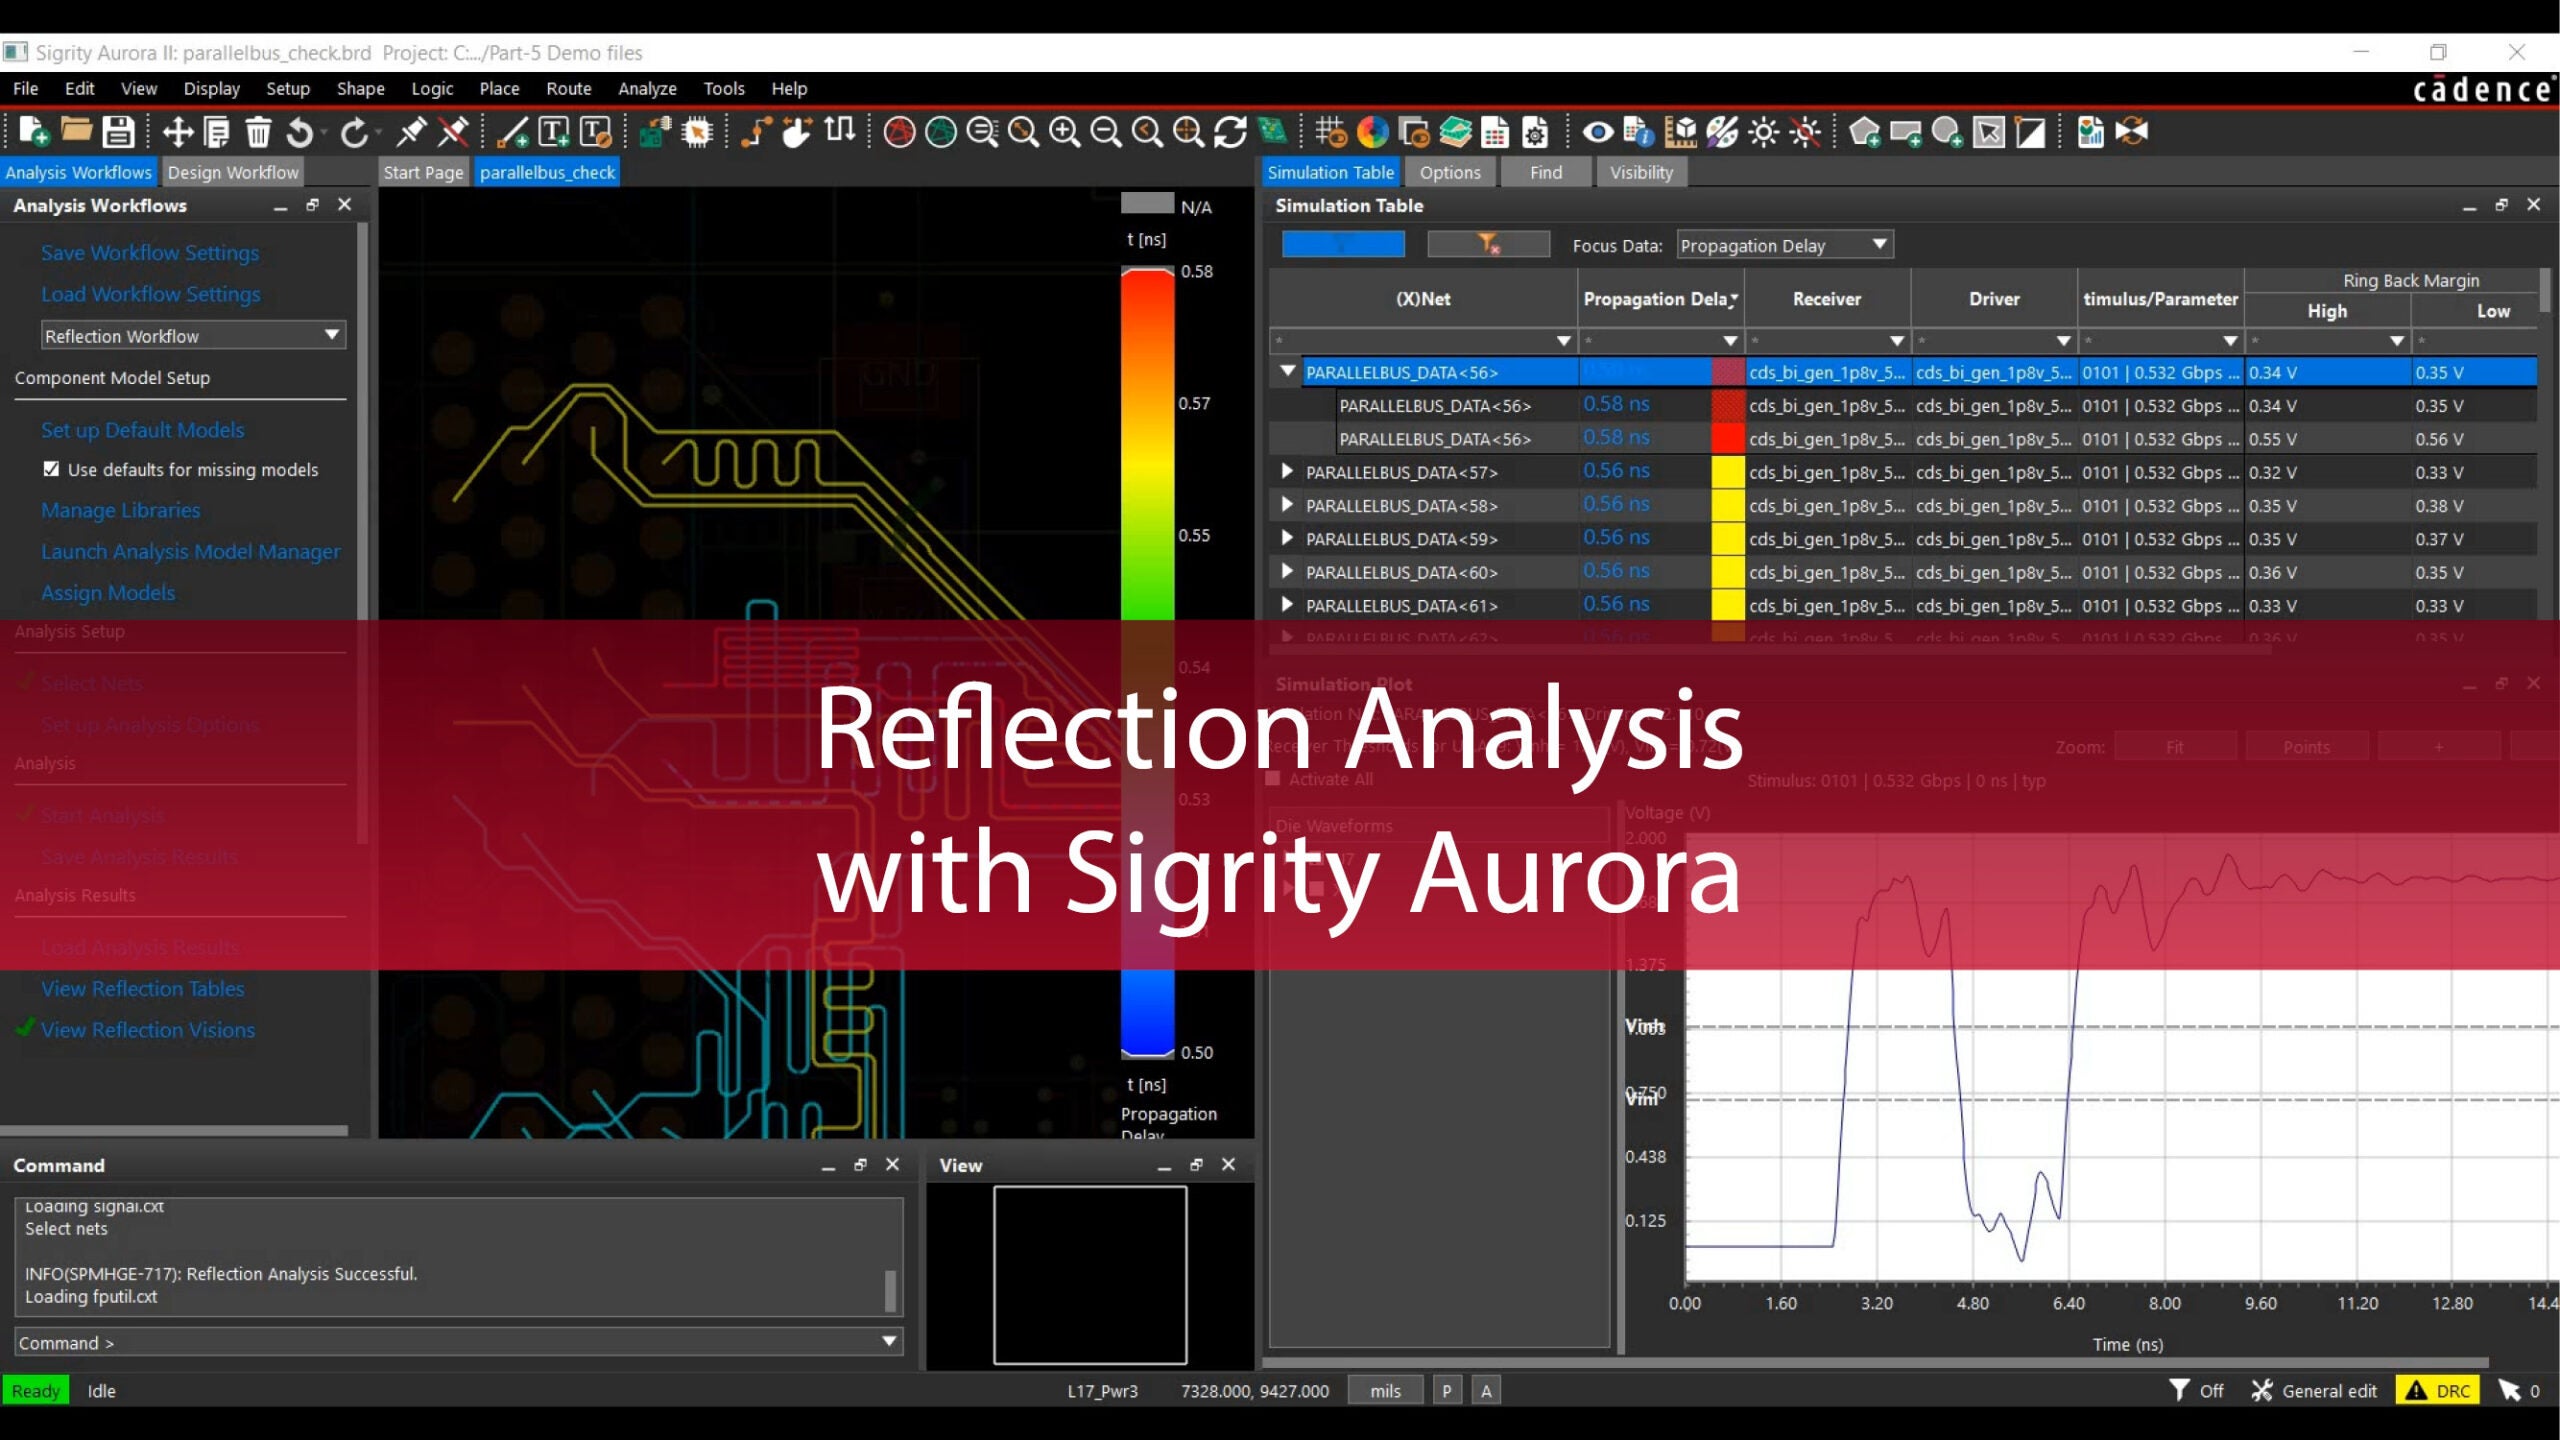Click the Redo arrow icon

tap(354, 131)
